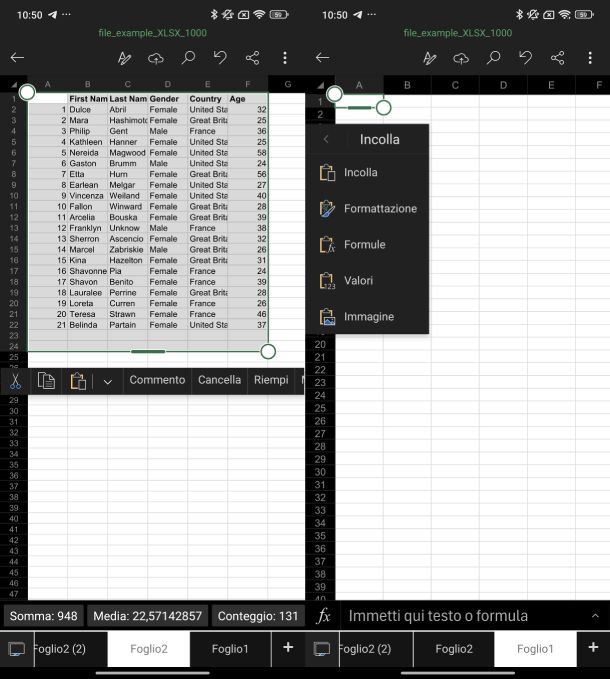Screen dimensions: 610x679
Task: Expand paste options arrow in context toolbar
Action: click(108, 382)
